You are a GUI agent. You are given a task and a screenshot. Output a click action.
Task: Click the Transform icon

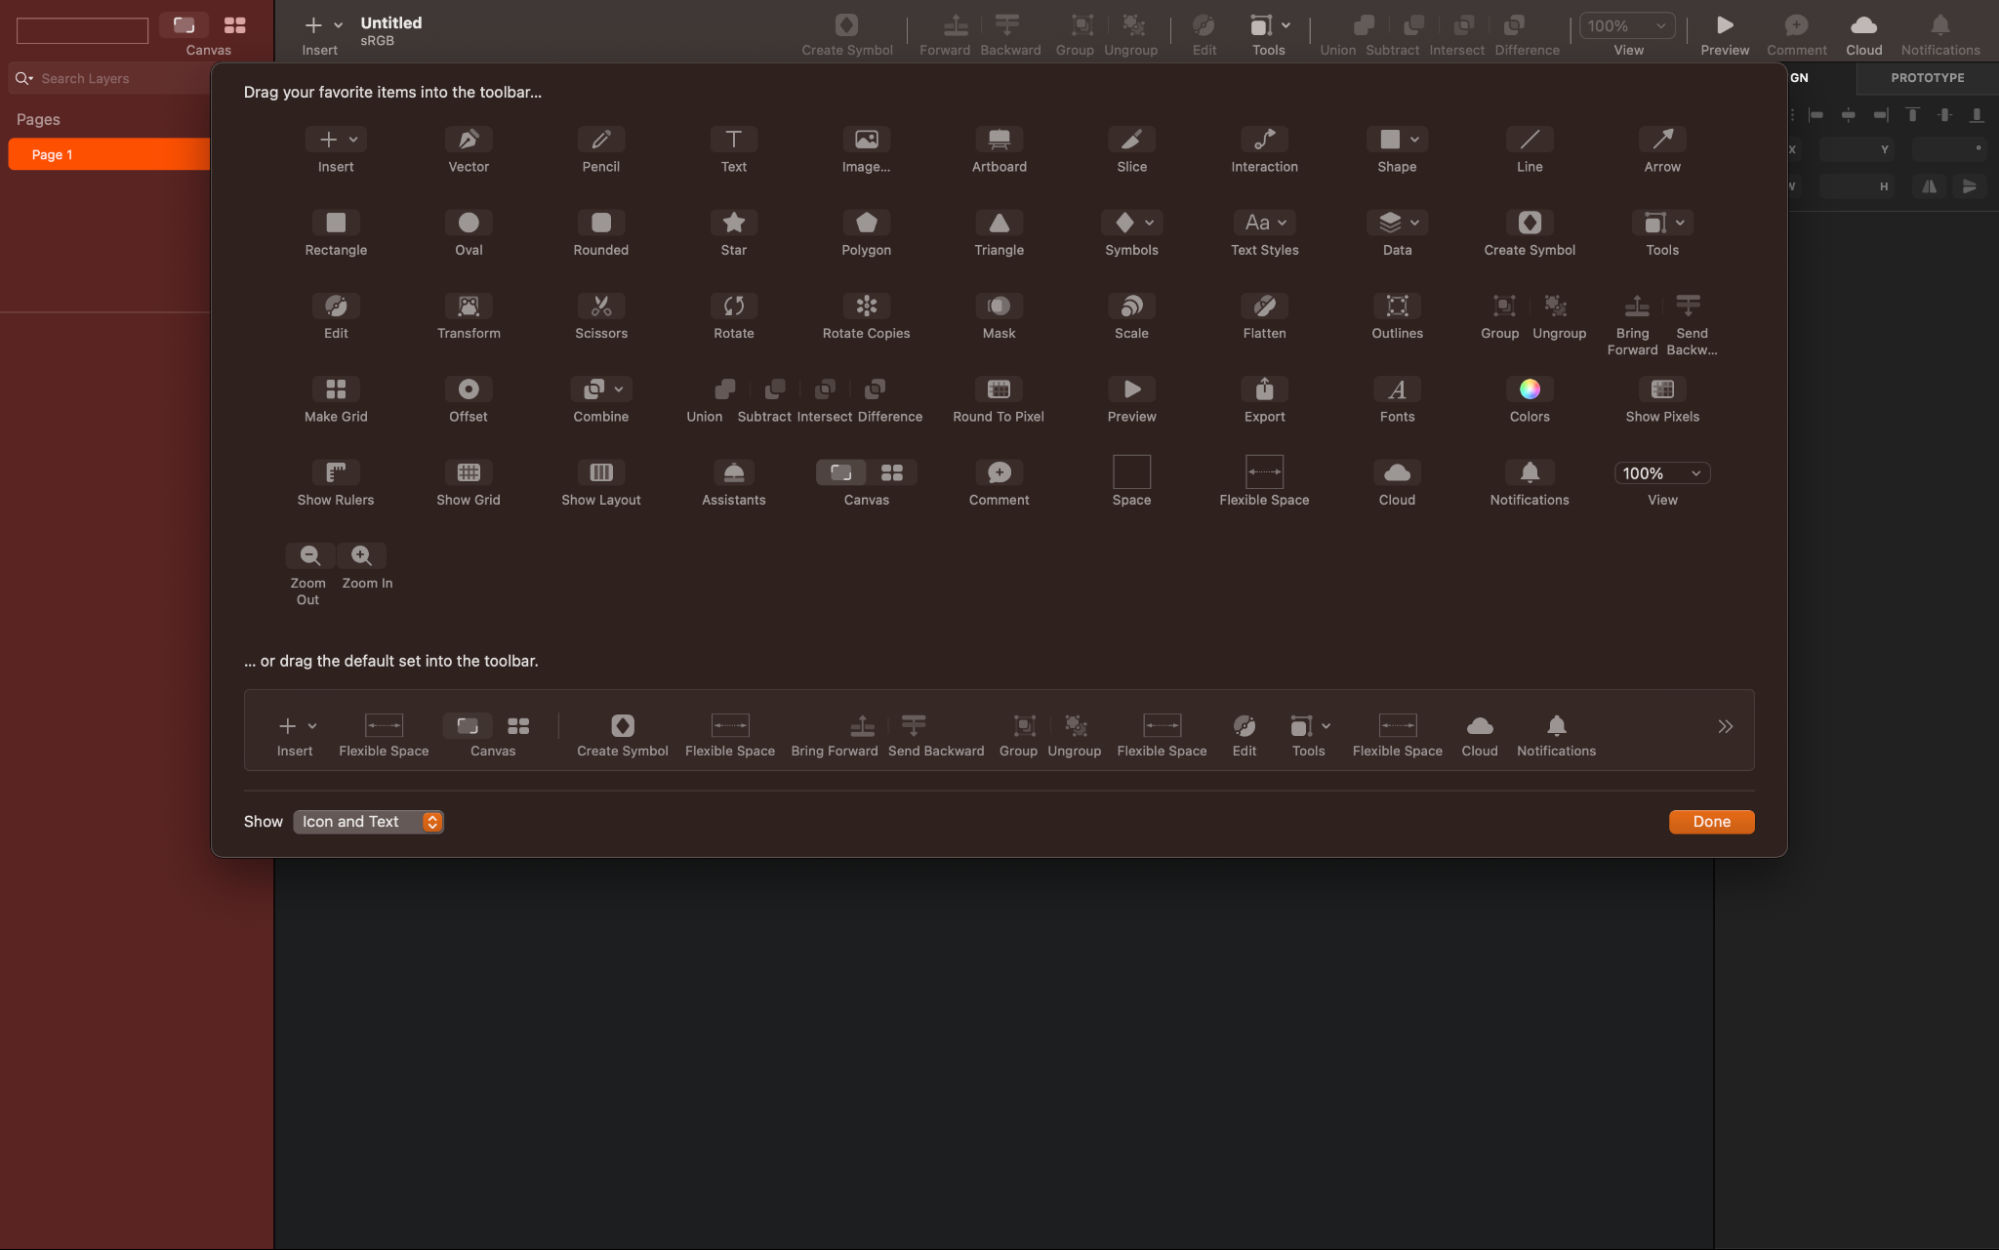(468, 305)
